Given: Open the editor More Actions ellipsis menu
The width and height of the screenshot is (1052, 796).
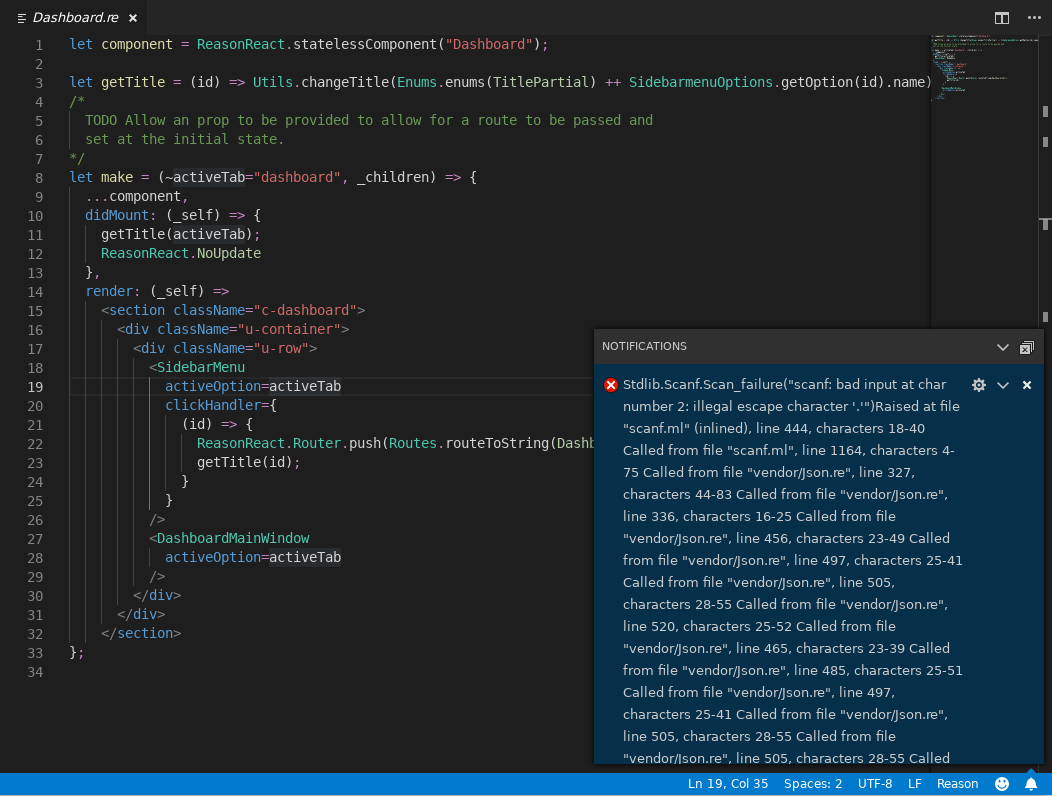Looking at the screenshot, I should [x=1034, y=18].
